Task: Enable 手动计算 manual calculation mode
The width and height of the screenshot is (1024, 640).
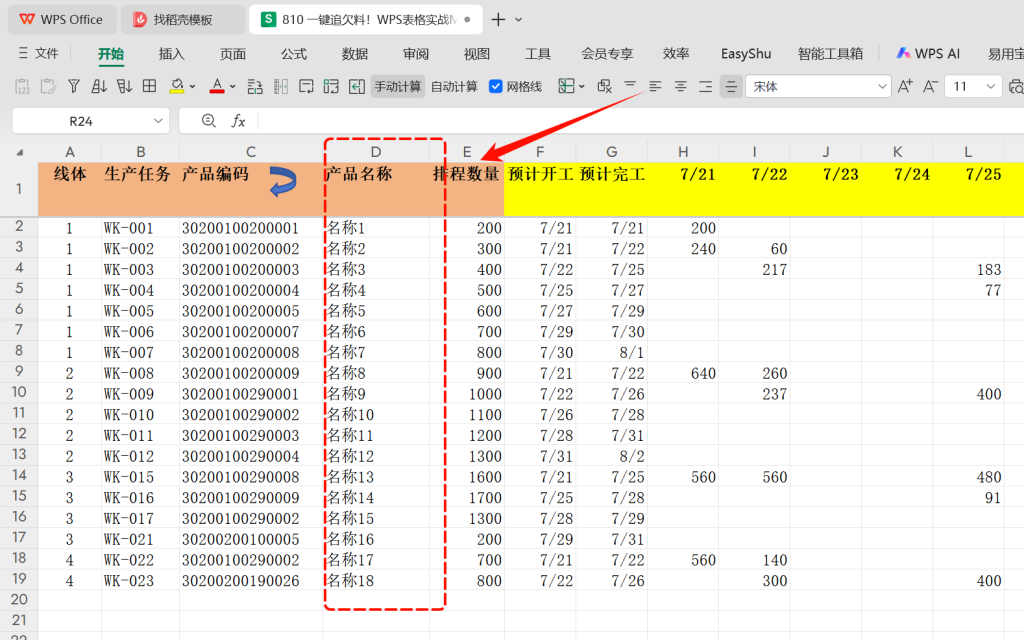Action: tap(397, 86)
